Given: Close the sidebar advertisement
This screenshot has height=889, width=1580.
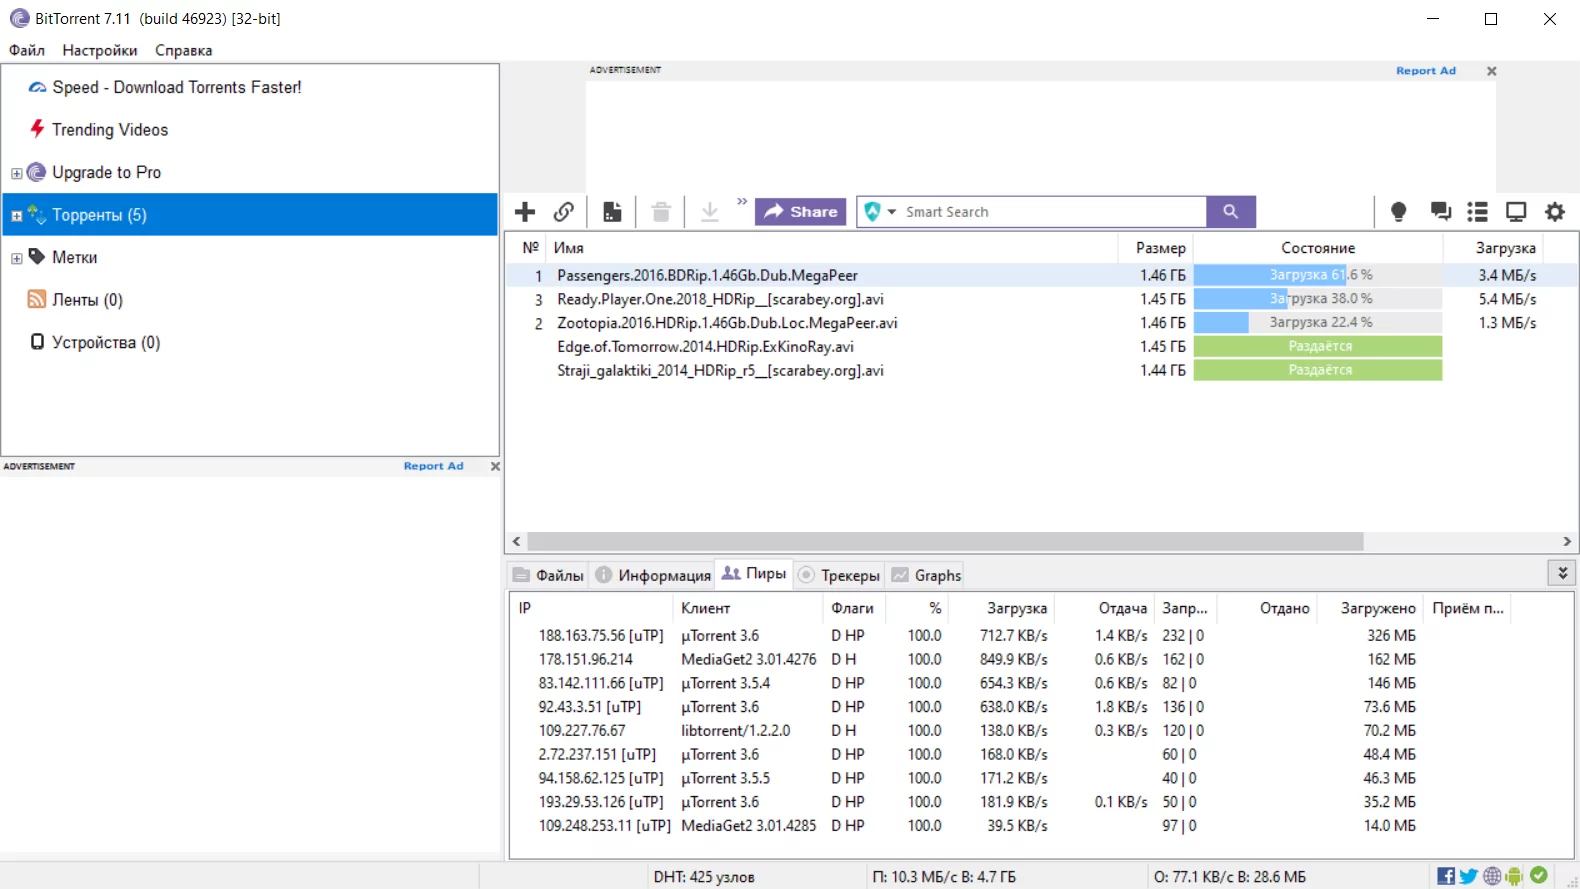Looking at the screenshot, I should (x=495, y=466).
